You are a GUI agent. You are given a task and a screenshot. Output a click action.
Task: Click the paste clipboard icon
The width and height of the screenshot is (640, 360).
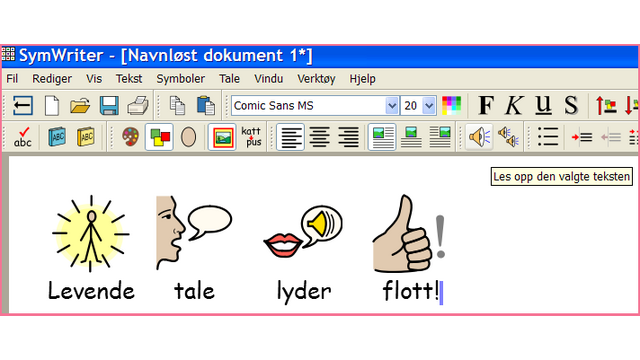click(206, 106)
